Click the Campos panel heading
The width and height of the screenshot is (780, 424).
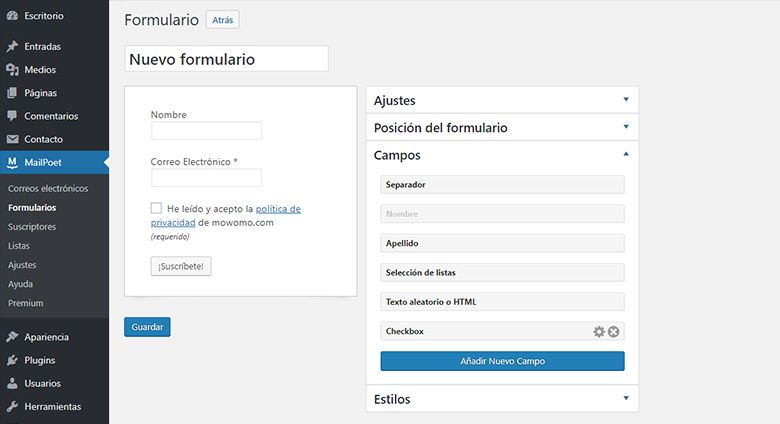click(x=397, y=155)
